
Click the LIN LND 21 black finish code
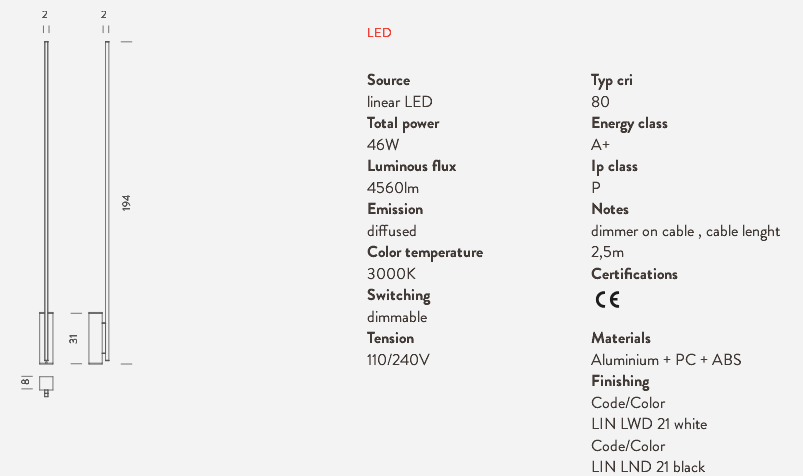(x=648, y=467)
